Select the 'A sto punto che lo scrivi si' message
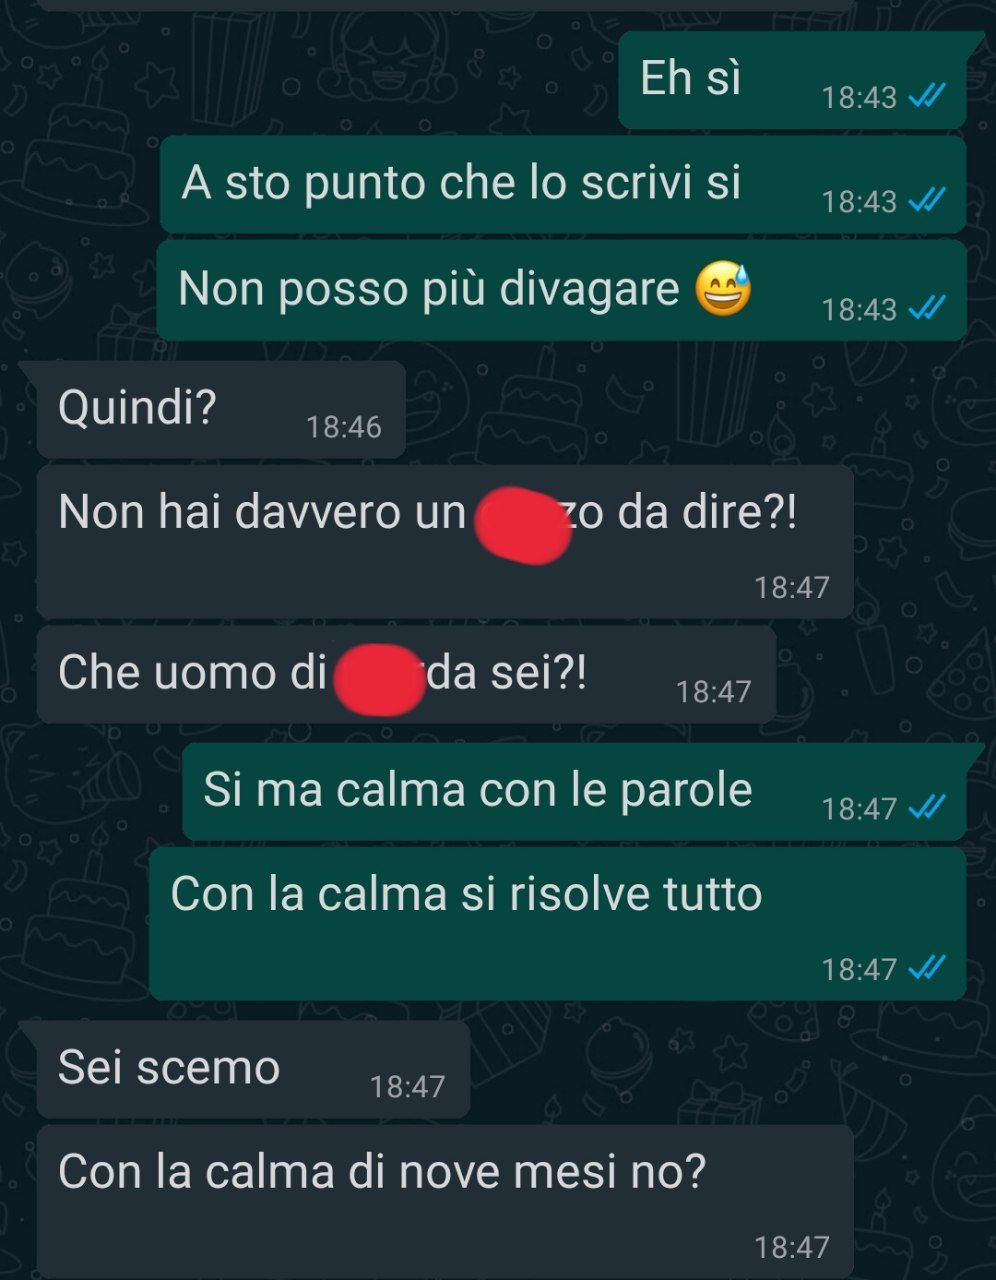The height and width of the screenshot is (1280, 996). 563,185
